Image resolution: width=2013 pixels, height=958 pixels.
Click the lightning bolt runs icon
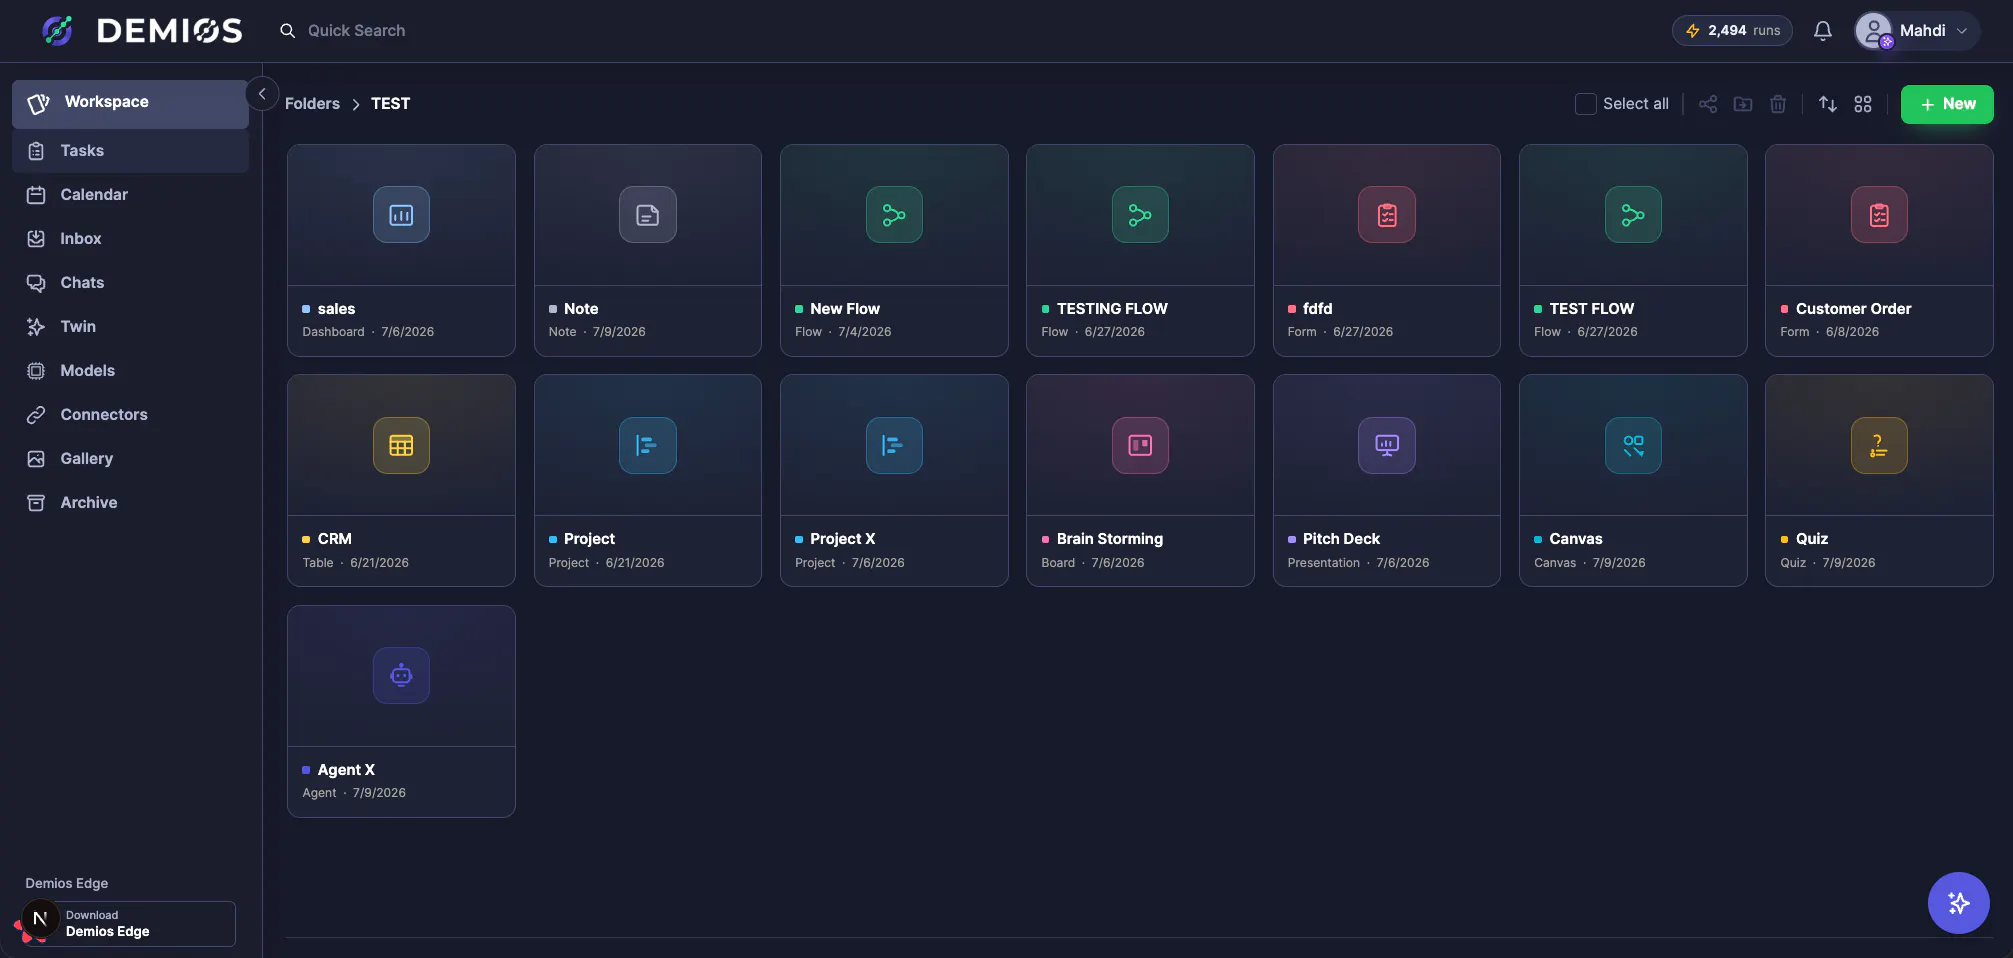[1692, 31]
